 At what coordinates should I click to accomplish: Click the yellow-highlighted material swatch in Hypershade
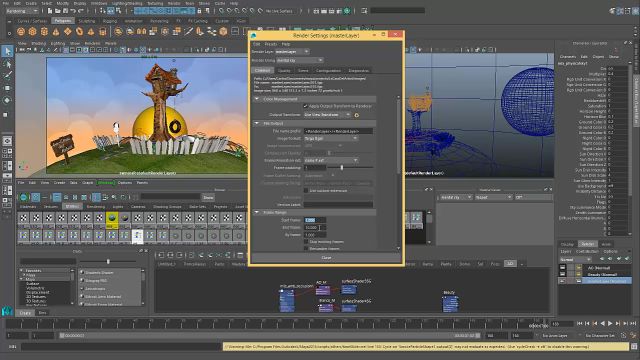[x=112, y=219]
